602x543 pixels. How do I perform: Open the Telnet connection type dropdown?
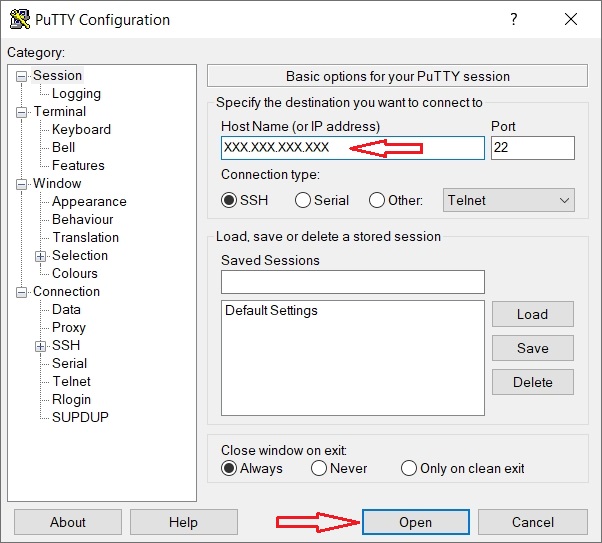pyautogui.click(x=509, y=200)
